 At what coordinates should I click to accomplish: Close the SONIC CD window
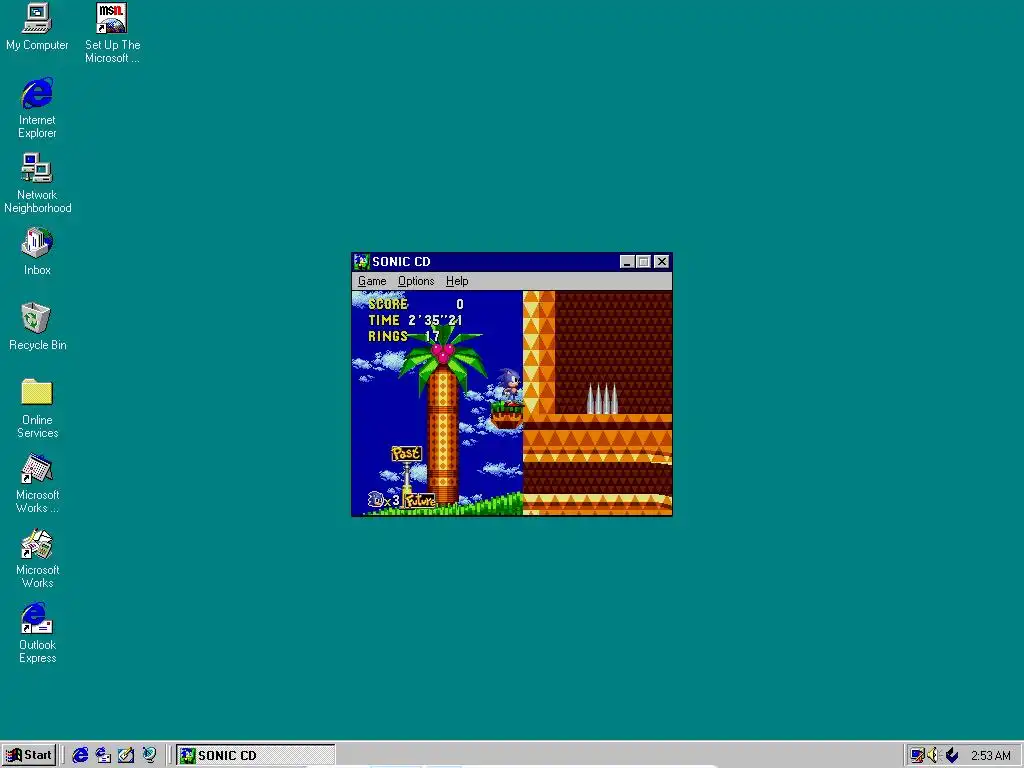point(662,262)
